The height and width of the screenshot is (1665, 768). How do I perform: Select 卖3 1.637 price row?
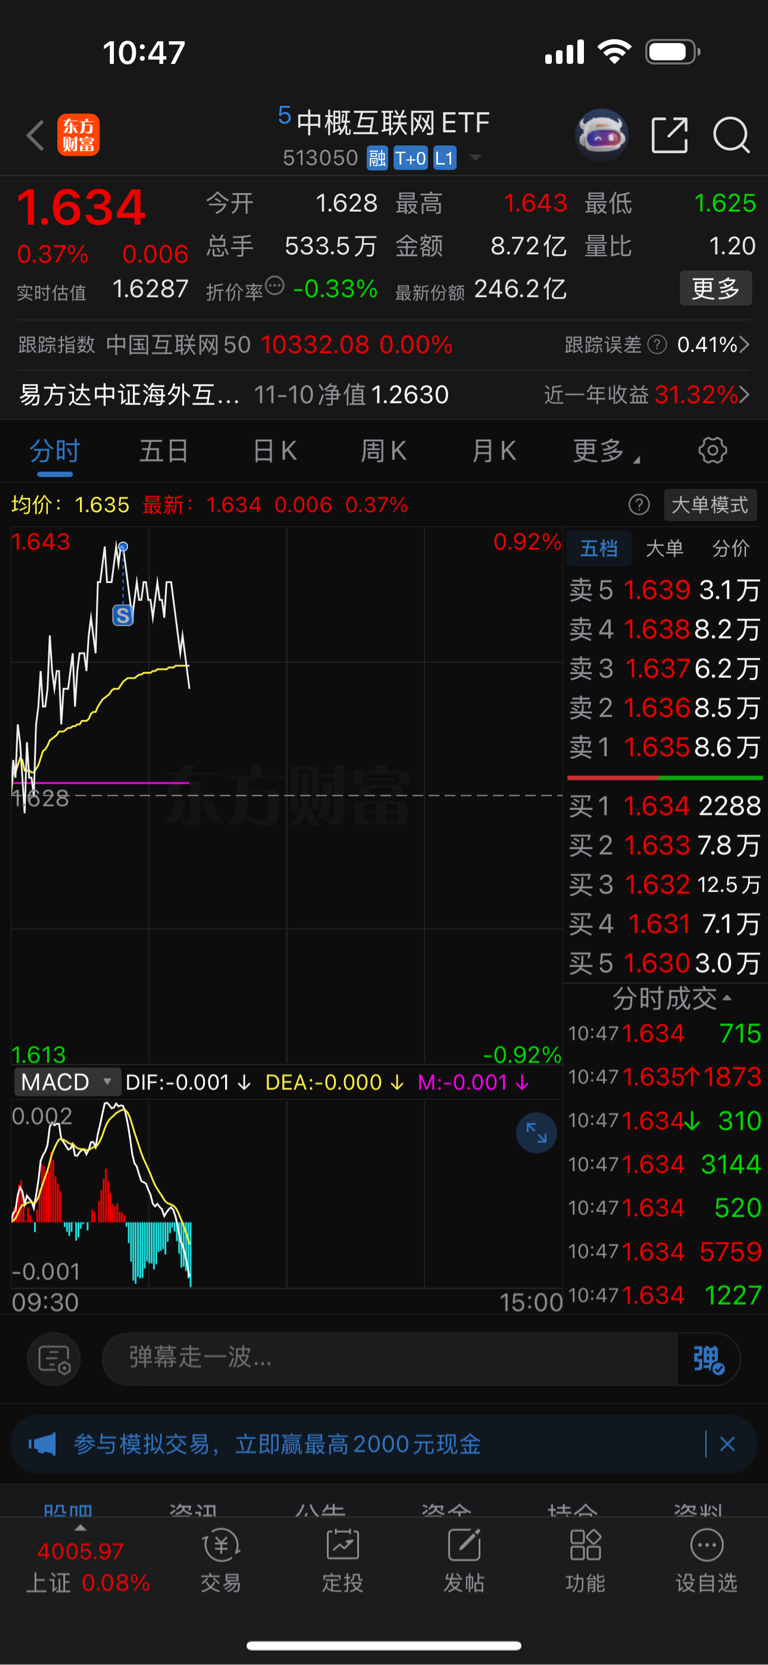coord(664,668)
